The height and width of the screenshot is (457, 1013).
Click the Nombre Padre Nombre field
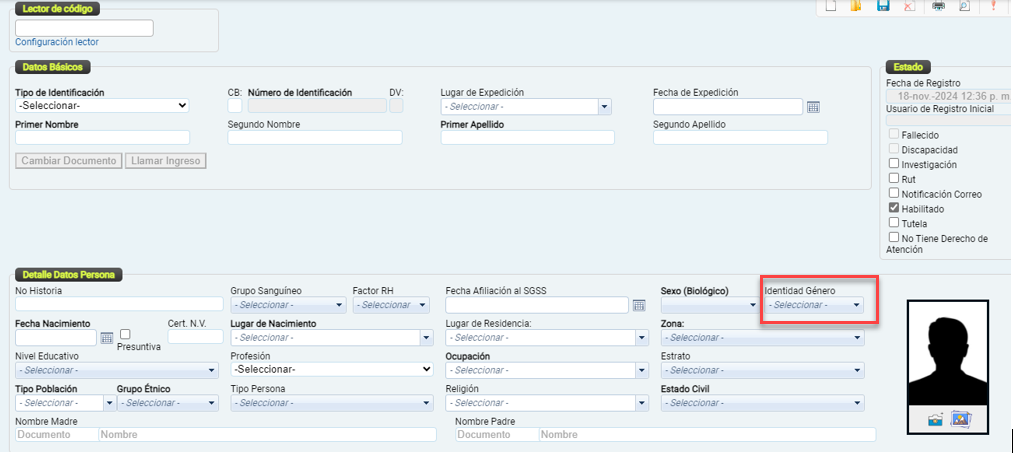[x=707, y=434]
